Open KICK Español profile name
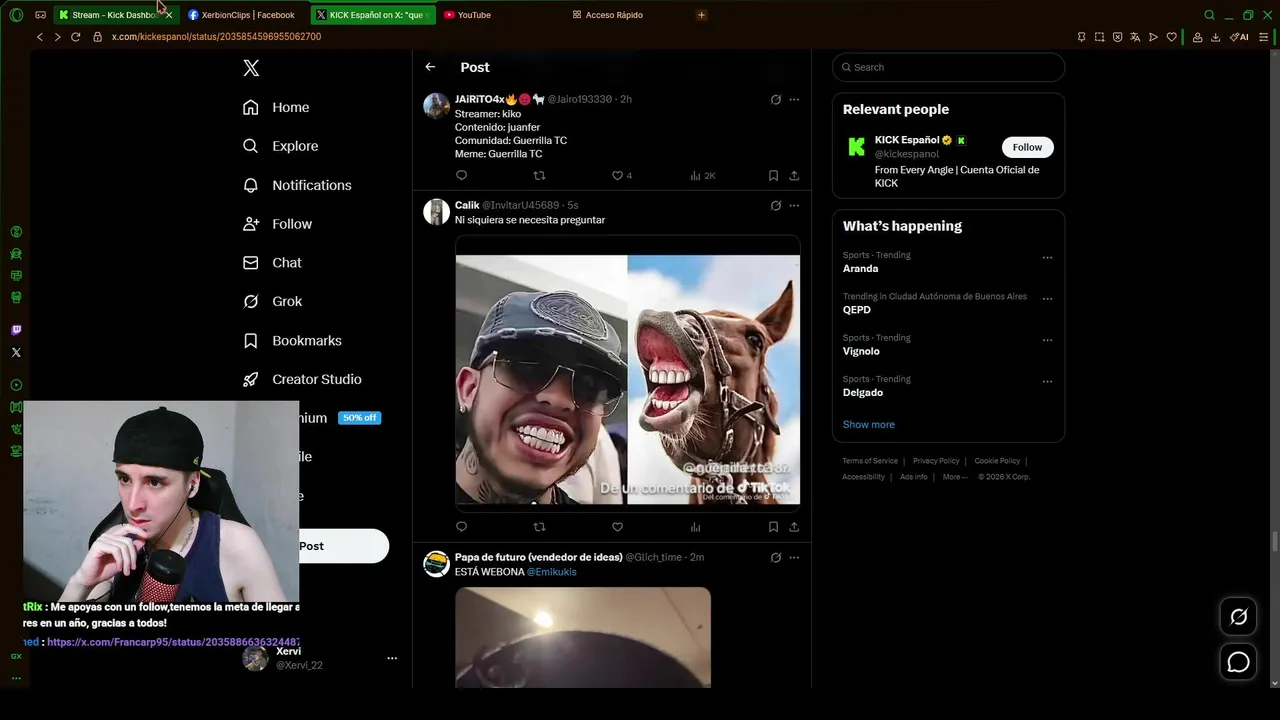1280x720 pixels. tap(907, 140)
